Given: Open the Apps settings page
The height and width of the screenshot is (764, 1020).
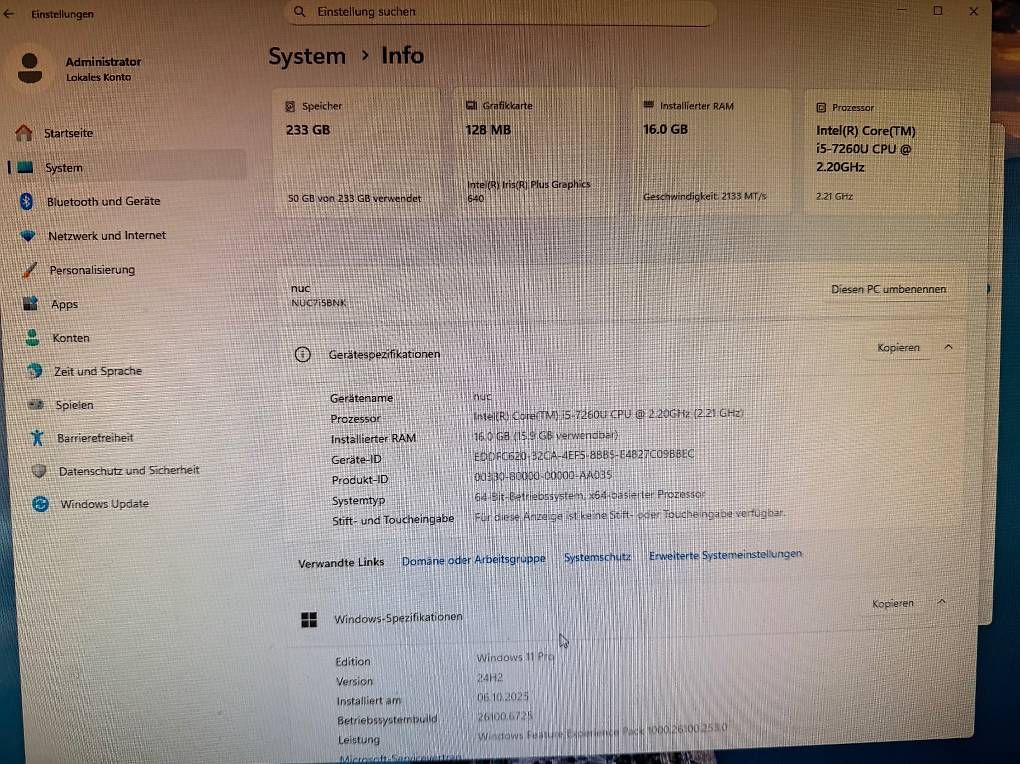Looking at the screenshot, I should 64,304.
